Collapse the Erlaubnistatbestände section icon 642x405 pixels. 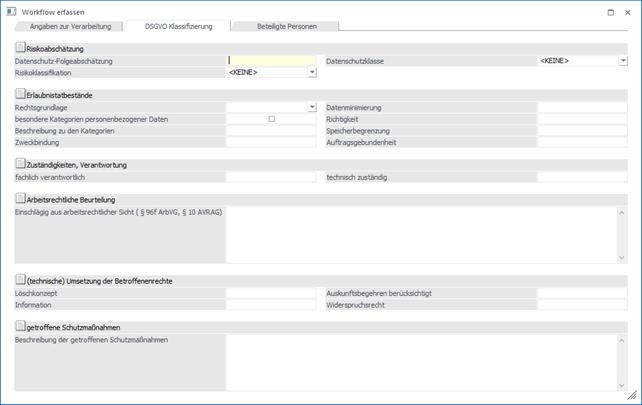coord(21,93)
